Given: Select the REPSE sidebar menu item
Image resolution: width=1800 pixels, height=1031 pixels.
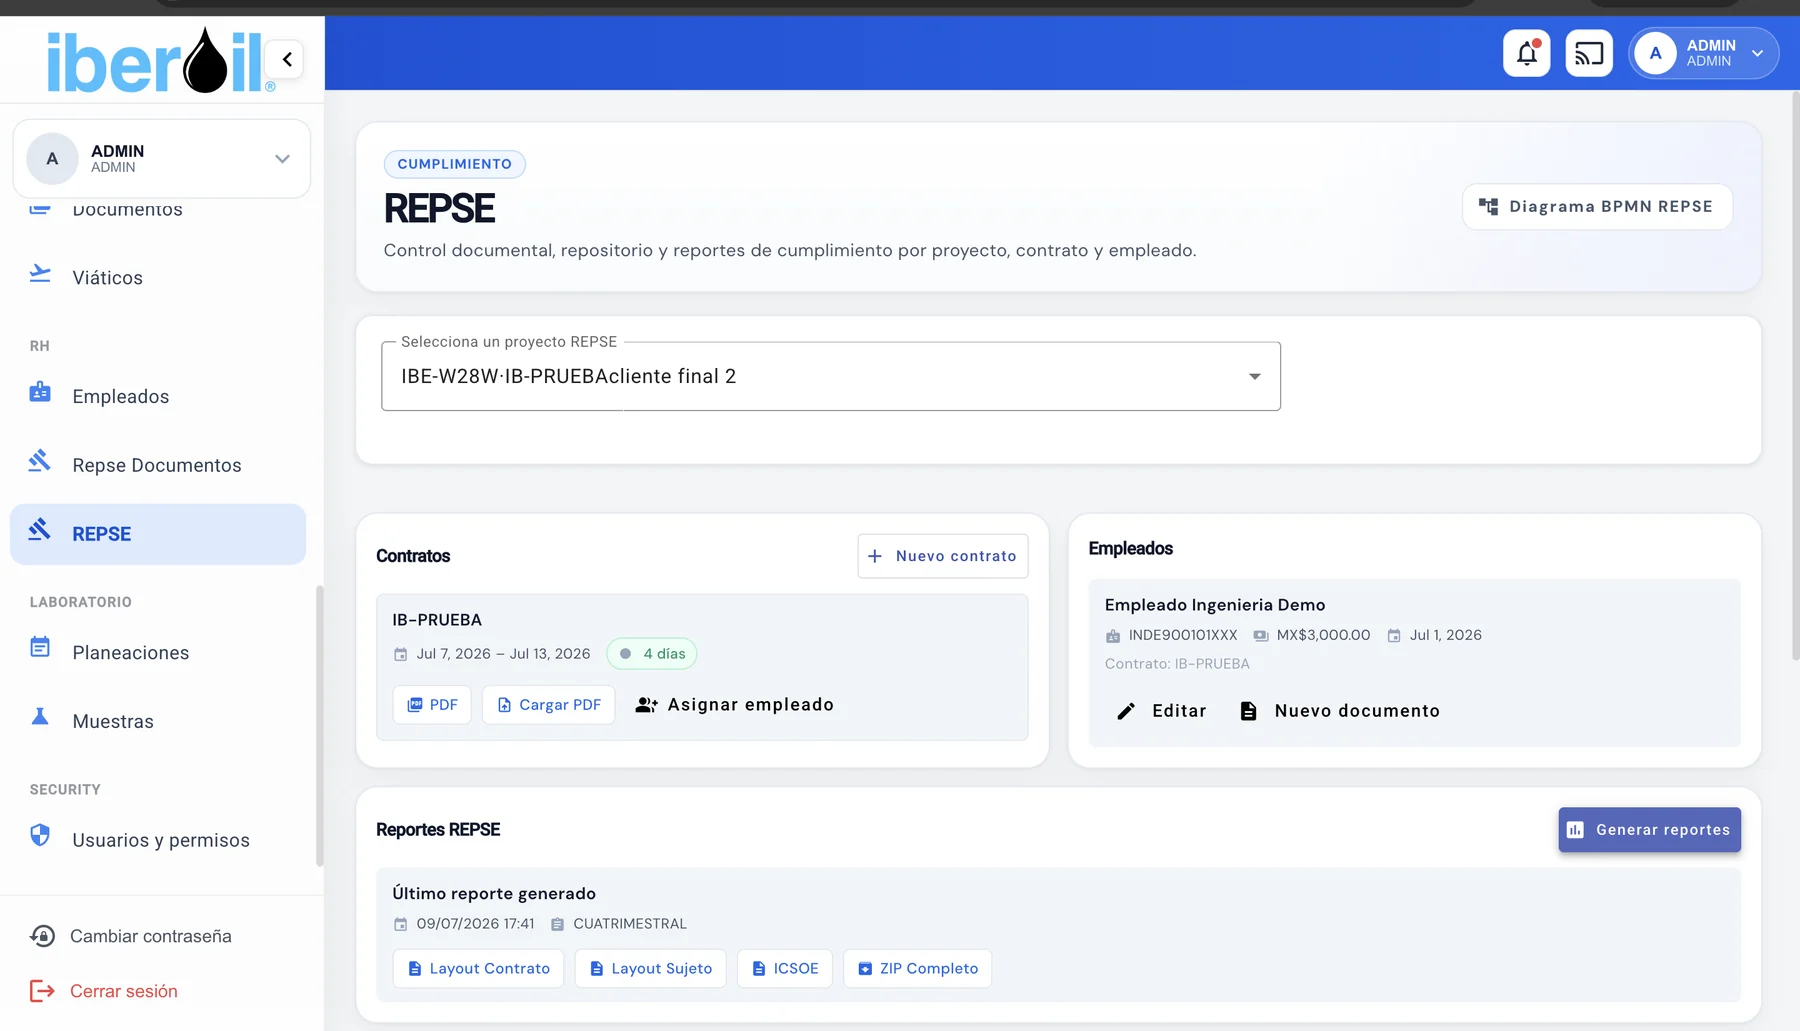Looking at the screenshot, I should coord(158,534).
